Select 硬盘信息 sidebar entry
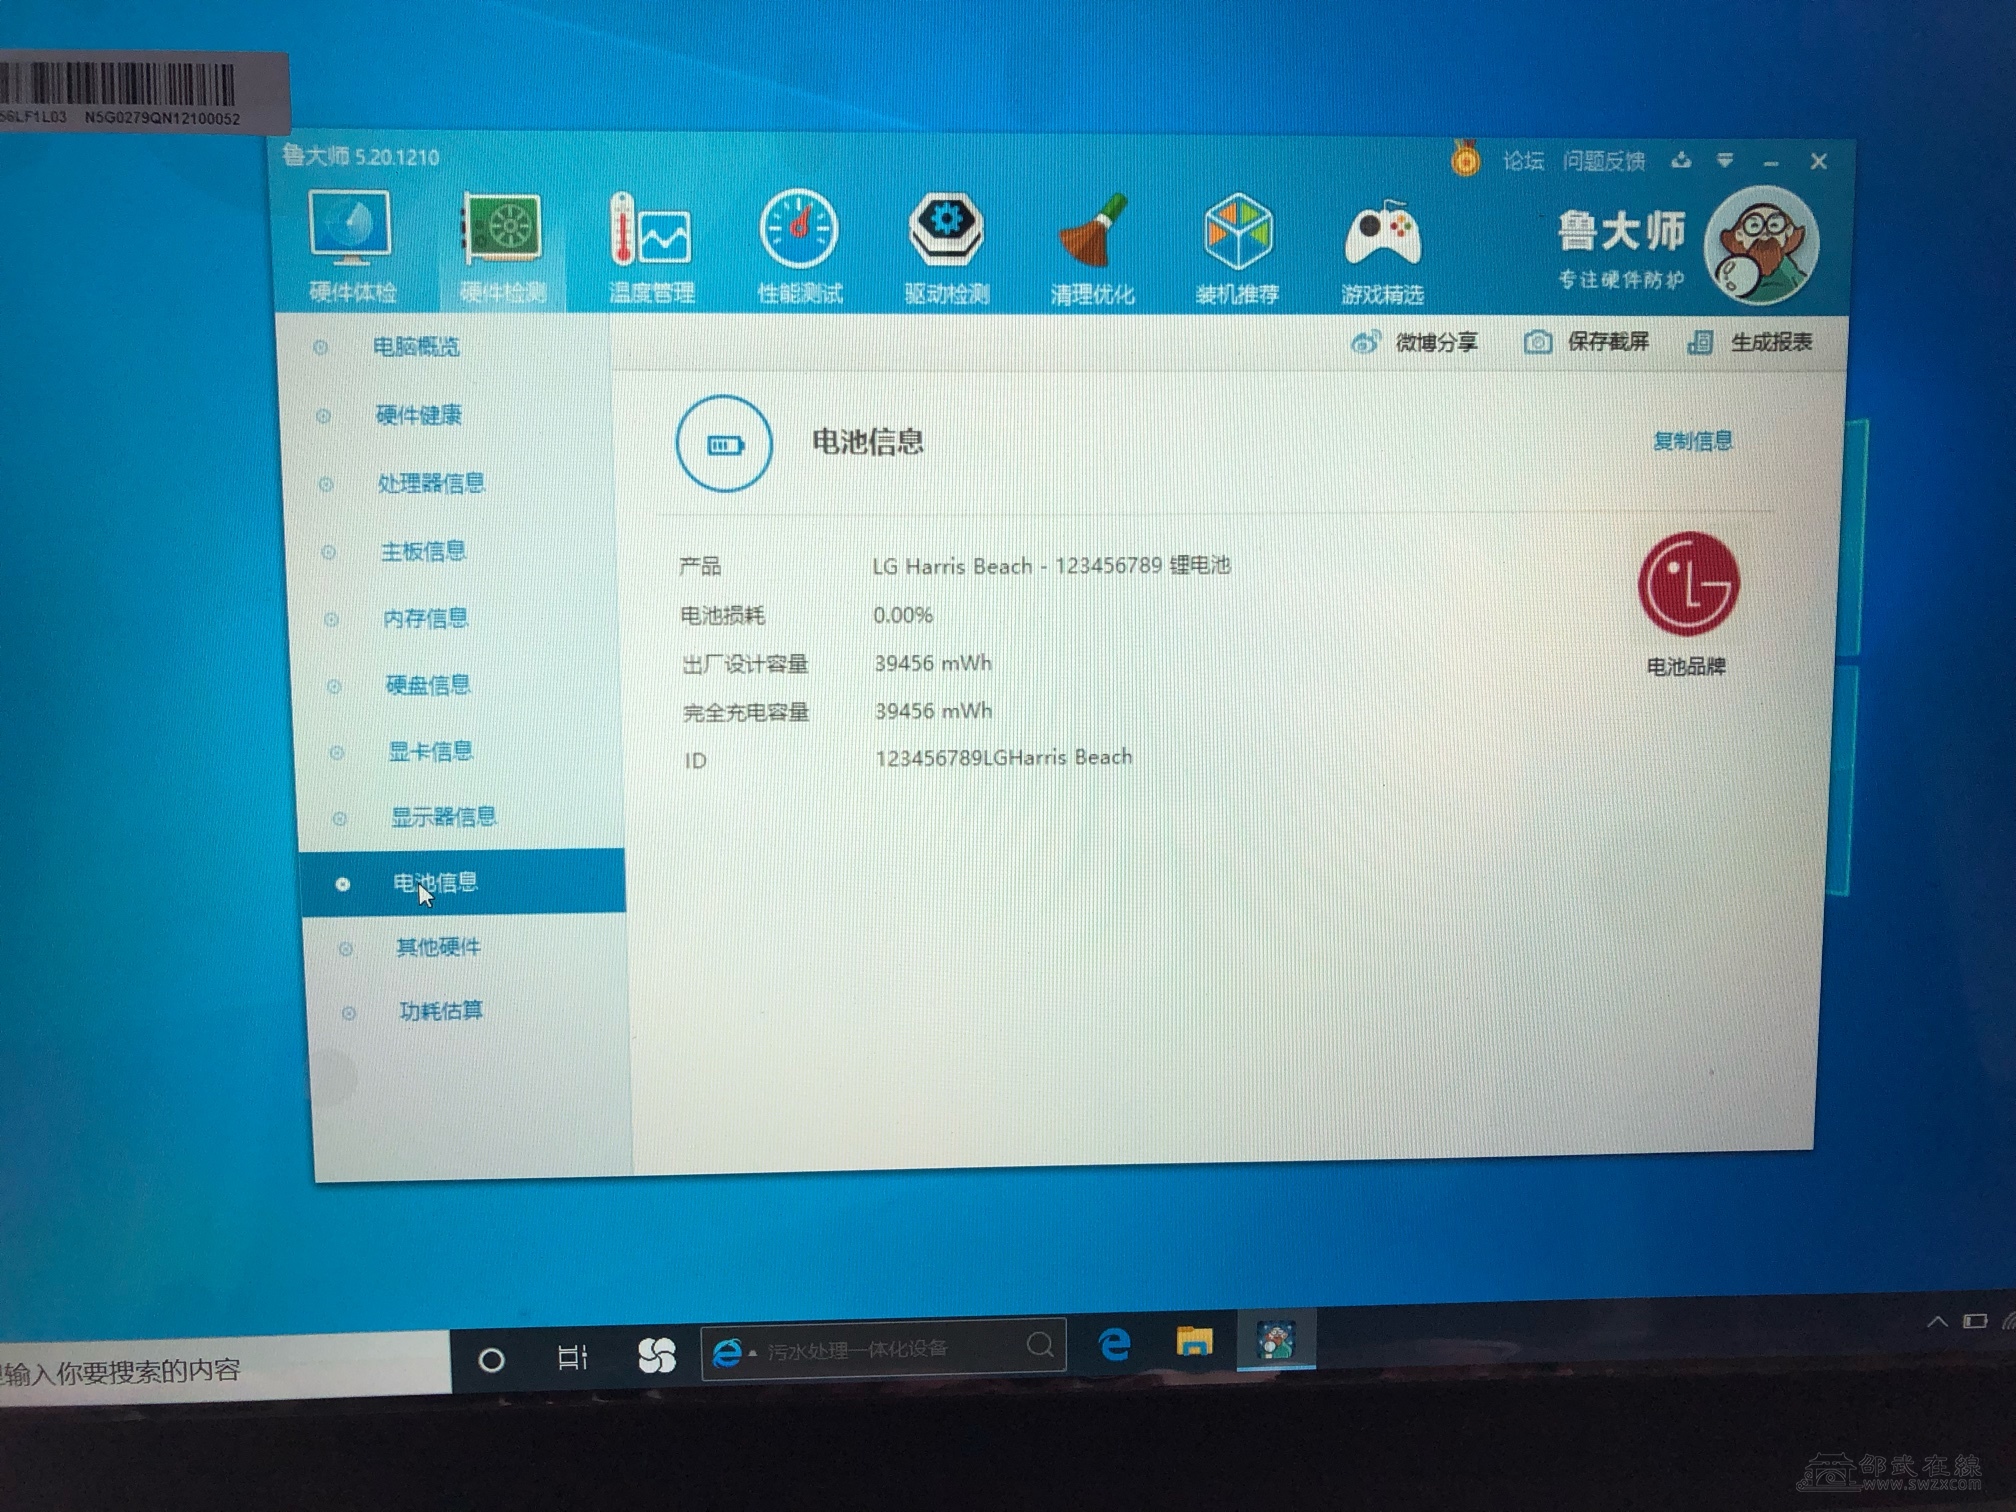 pyautogui.click(x=428, y=685)
